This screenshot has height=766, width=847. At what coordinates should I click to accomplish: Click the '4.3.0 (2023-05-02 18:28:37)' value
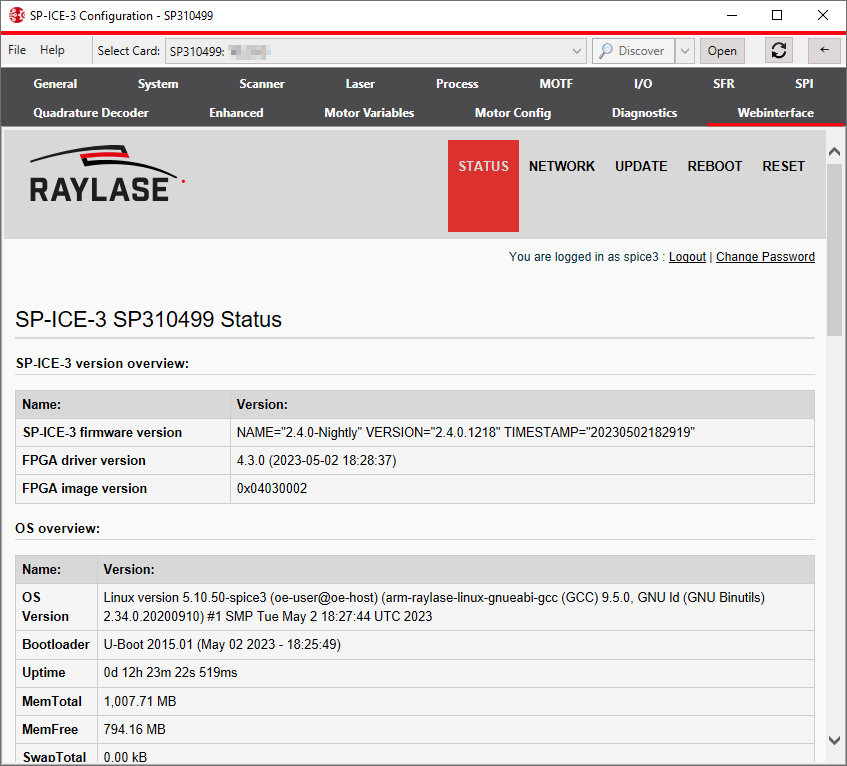click(317, 461)
